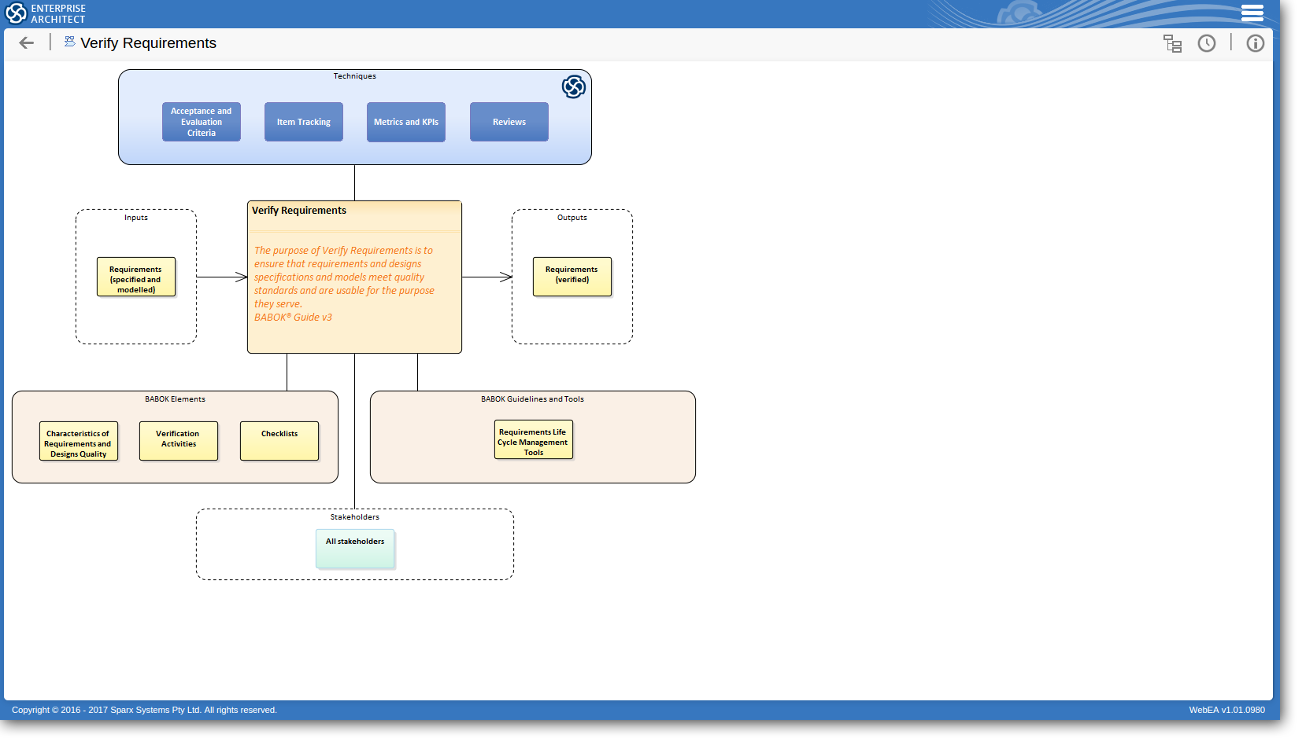The height and width of the screenshot is (750, 1310).
Task: Click the history clock icon
Action: [1207, 43]
